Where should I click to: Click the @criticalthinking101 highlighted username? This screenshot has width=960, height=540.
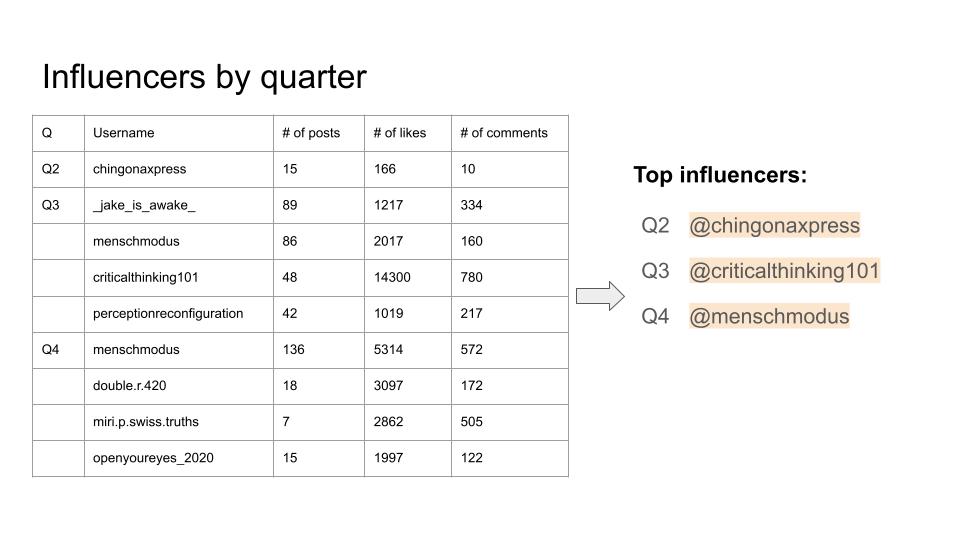(x=784, y=270)
